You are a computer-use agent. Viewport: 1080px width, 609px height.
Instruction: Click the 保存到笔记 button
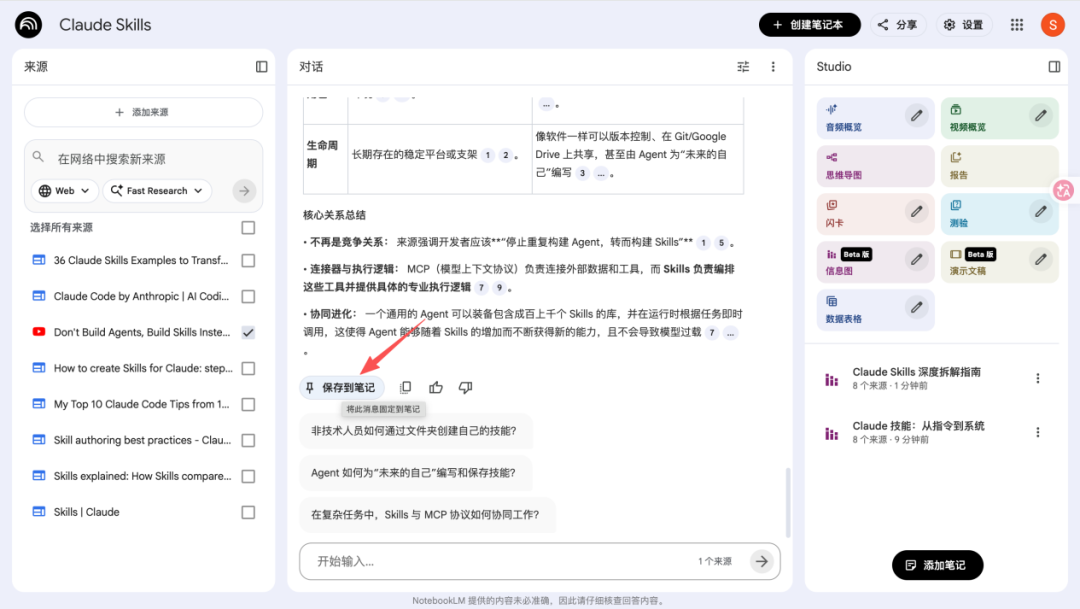[x=341, y=388]
